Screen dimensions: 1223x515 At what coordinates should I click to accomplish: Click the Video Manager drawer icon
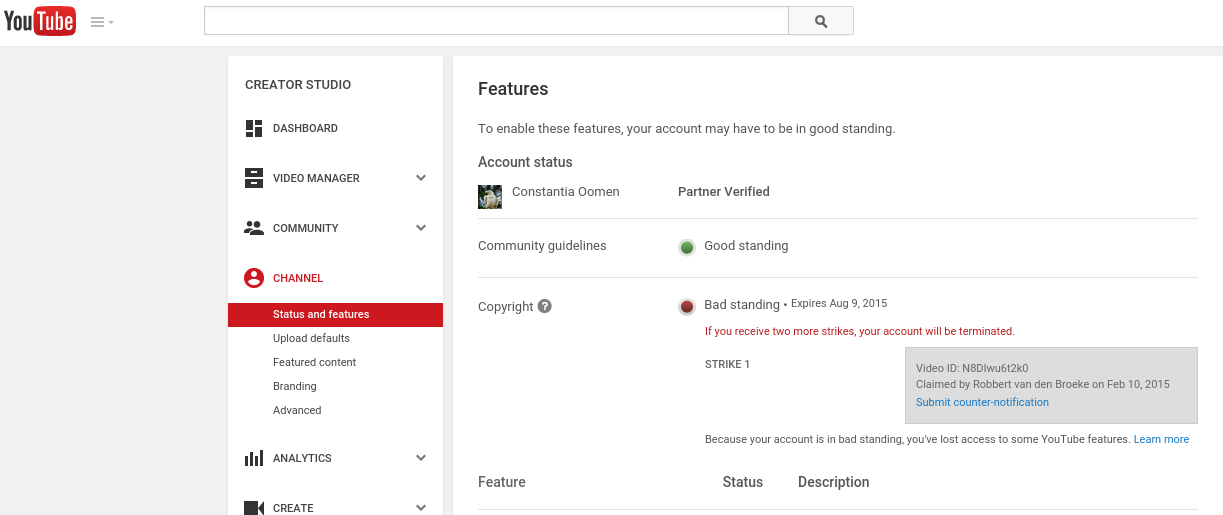coord(254,178)
